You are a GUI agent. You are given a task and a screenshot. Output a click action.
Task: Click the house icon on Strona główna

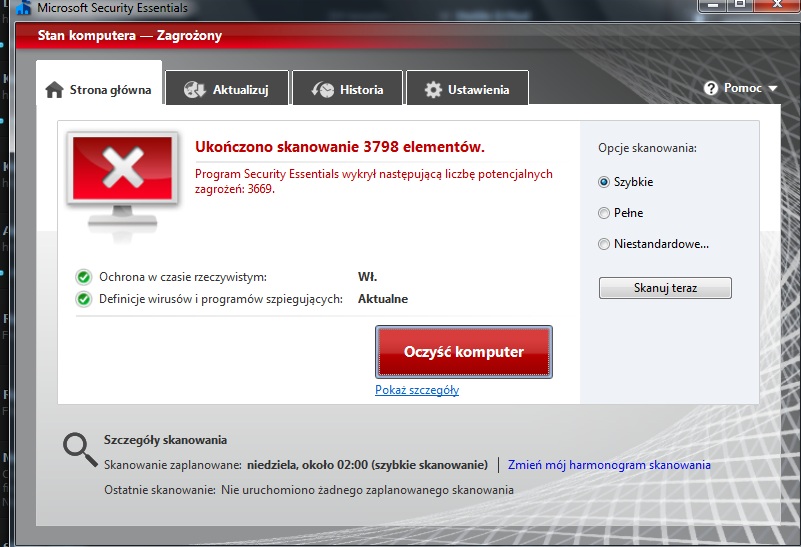coord(55,90)
